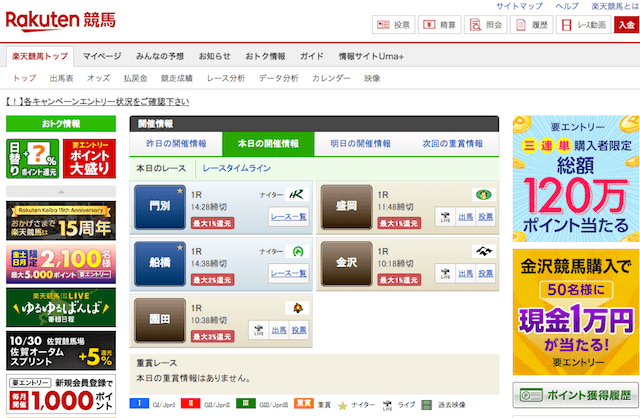This screenshot has height=418, width=640.
Task: Select the ガイド tab
Action: pos(312,56)
